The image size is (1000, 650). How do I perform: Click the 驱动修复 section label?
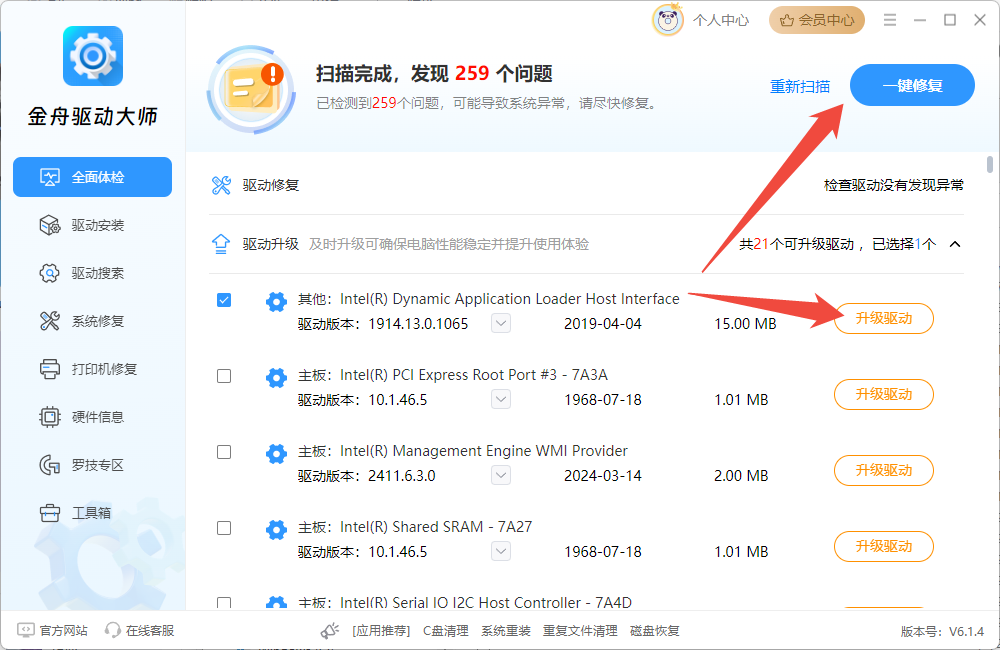(x=270, y=186)
